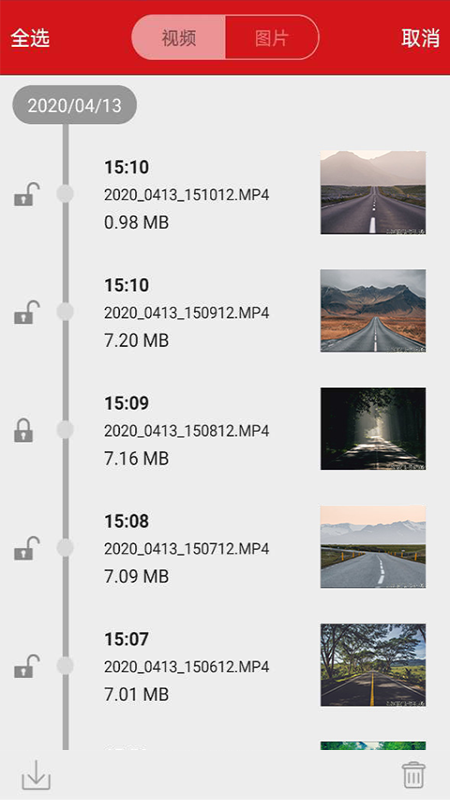This screenshot has height=800, width=450.
Task: Select timeline dot for 15:07 entry
Action: point(65,665)
